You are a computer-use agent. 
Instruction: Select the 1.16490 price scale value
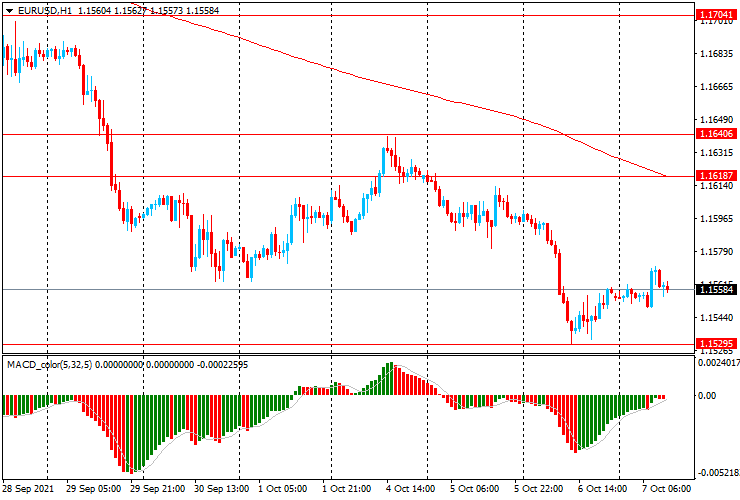coord(717,120)
